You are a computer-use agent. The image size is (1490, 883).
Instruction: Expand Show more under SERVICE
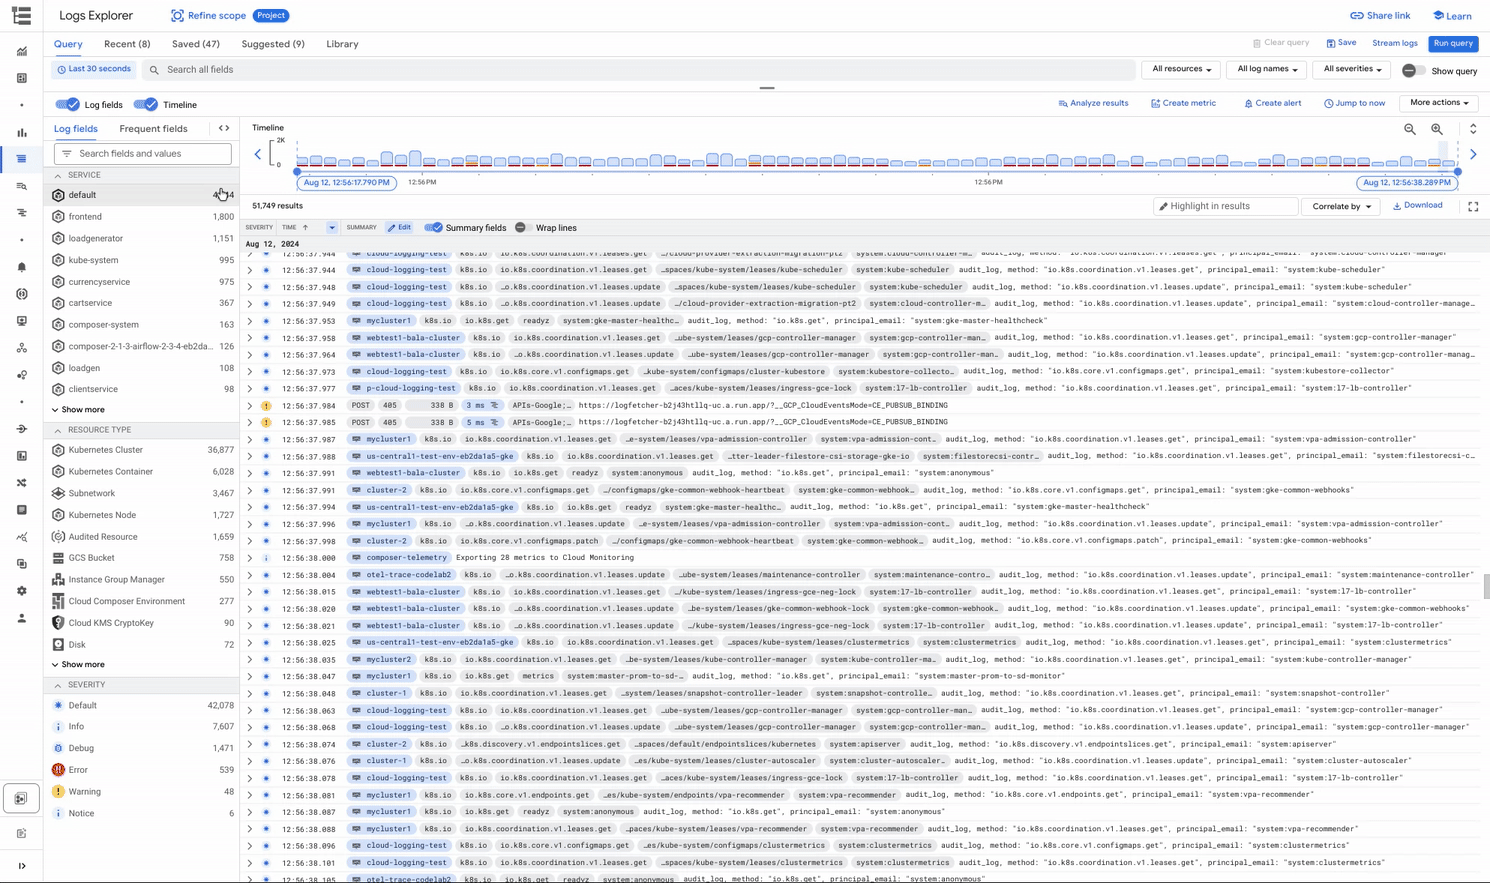tap(78, 410)
